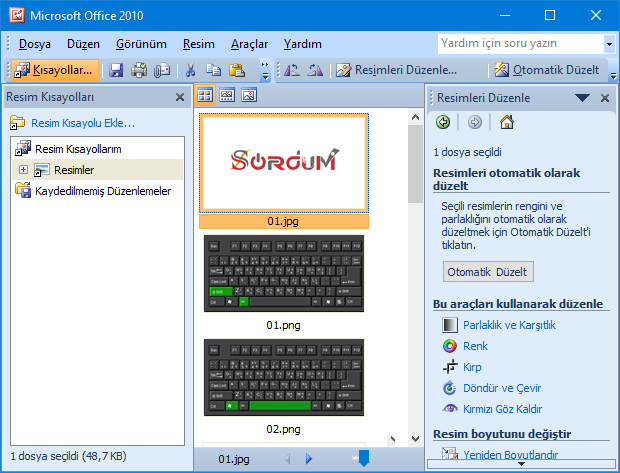This screenshot has width=620, height=473.
Task: Close the Resim Kısayolları pane
Action: (x=180, y=97)
